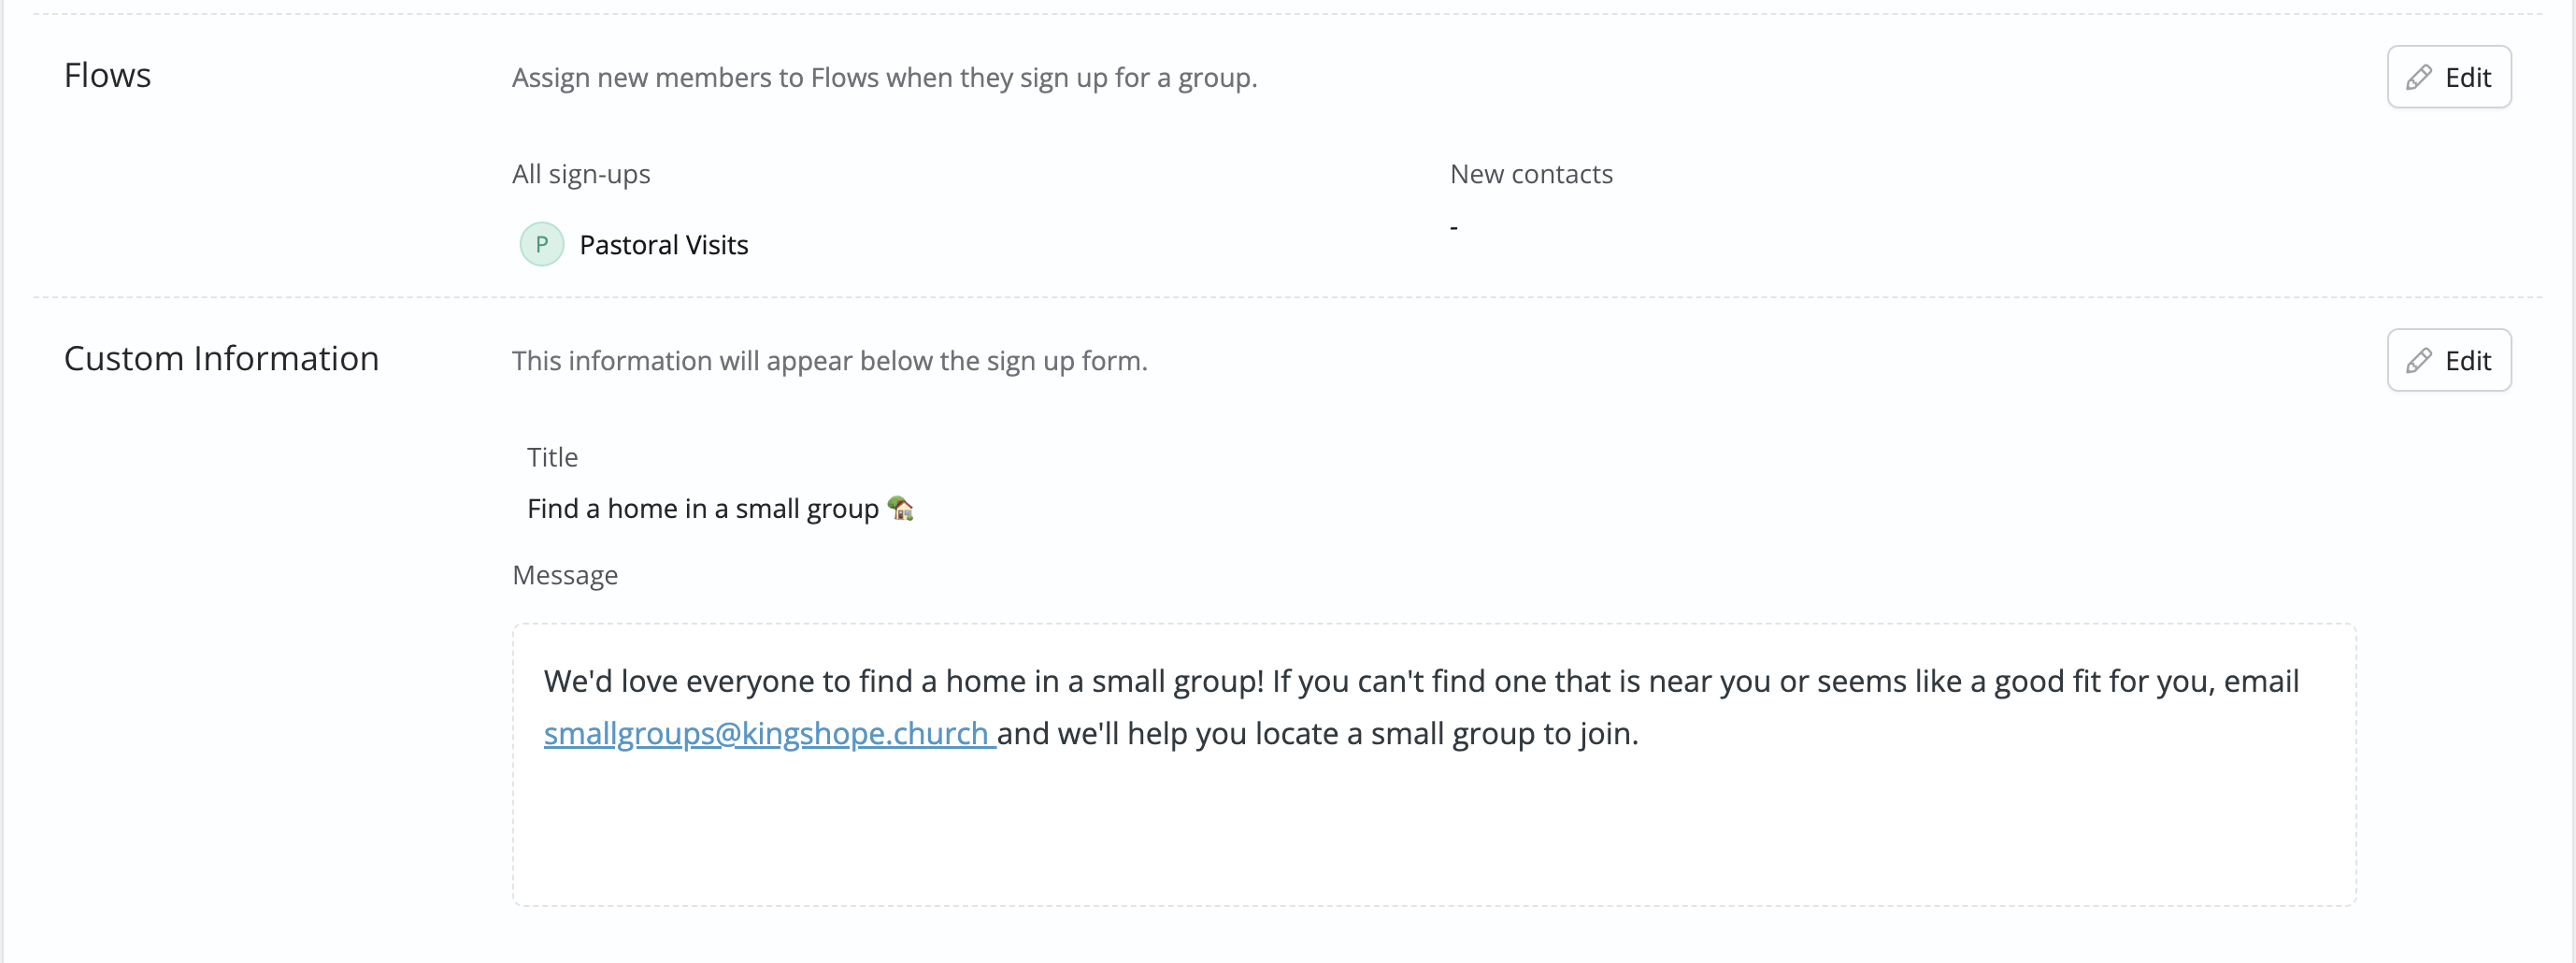The width and height of the screenshot is (2576, 963).
Task: Click the green P avatar icon
Action: point(541,244)
